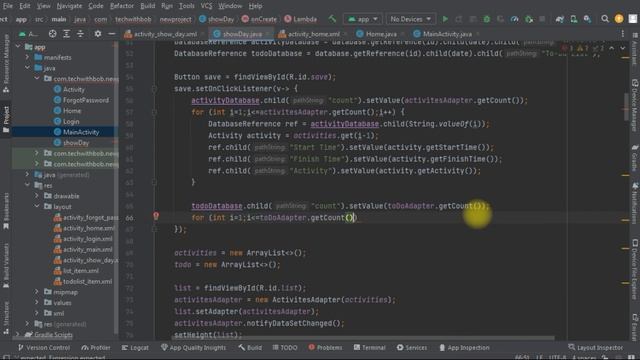
Task: Expand the values folder
Action: pos(37,302)
